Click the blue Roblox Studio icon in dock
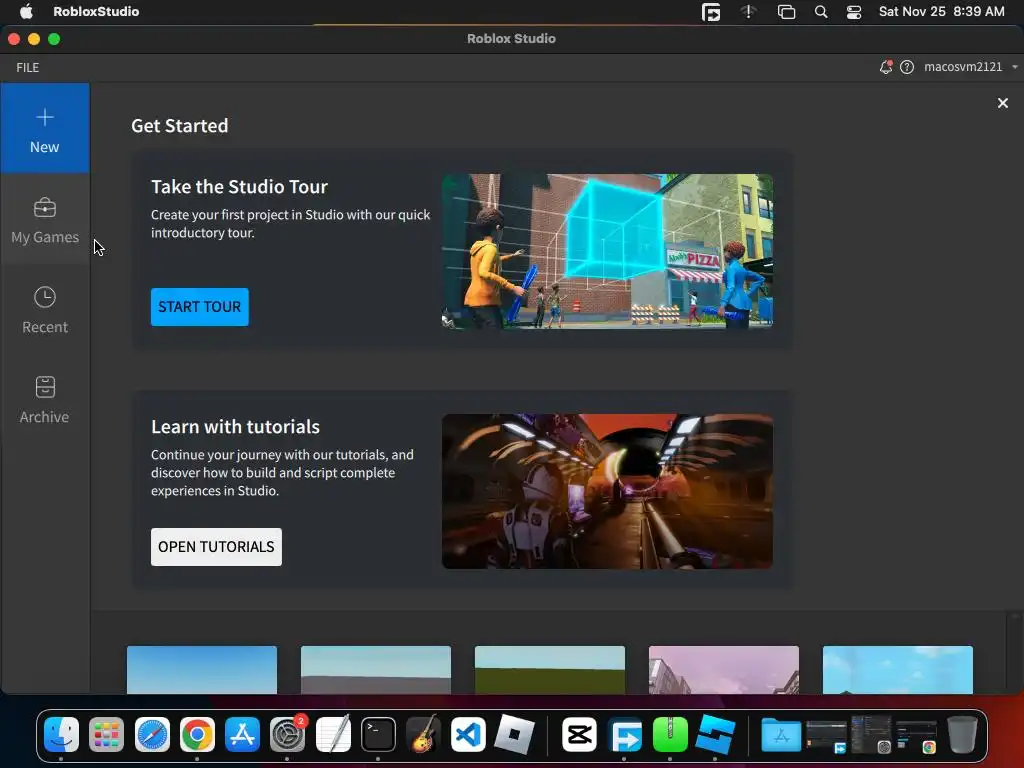Image resolution: width=1024 pixels, height=768 pixels. coord(715,735)
